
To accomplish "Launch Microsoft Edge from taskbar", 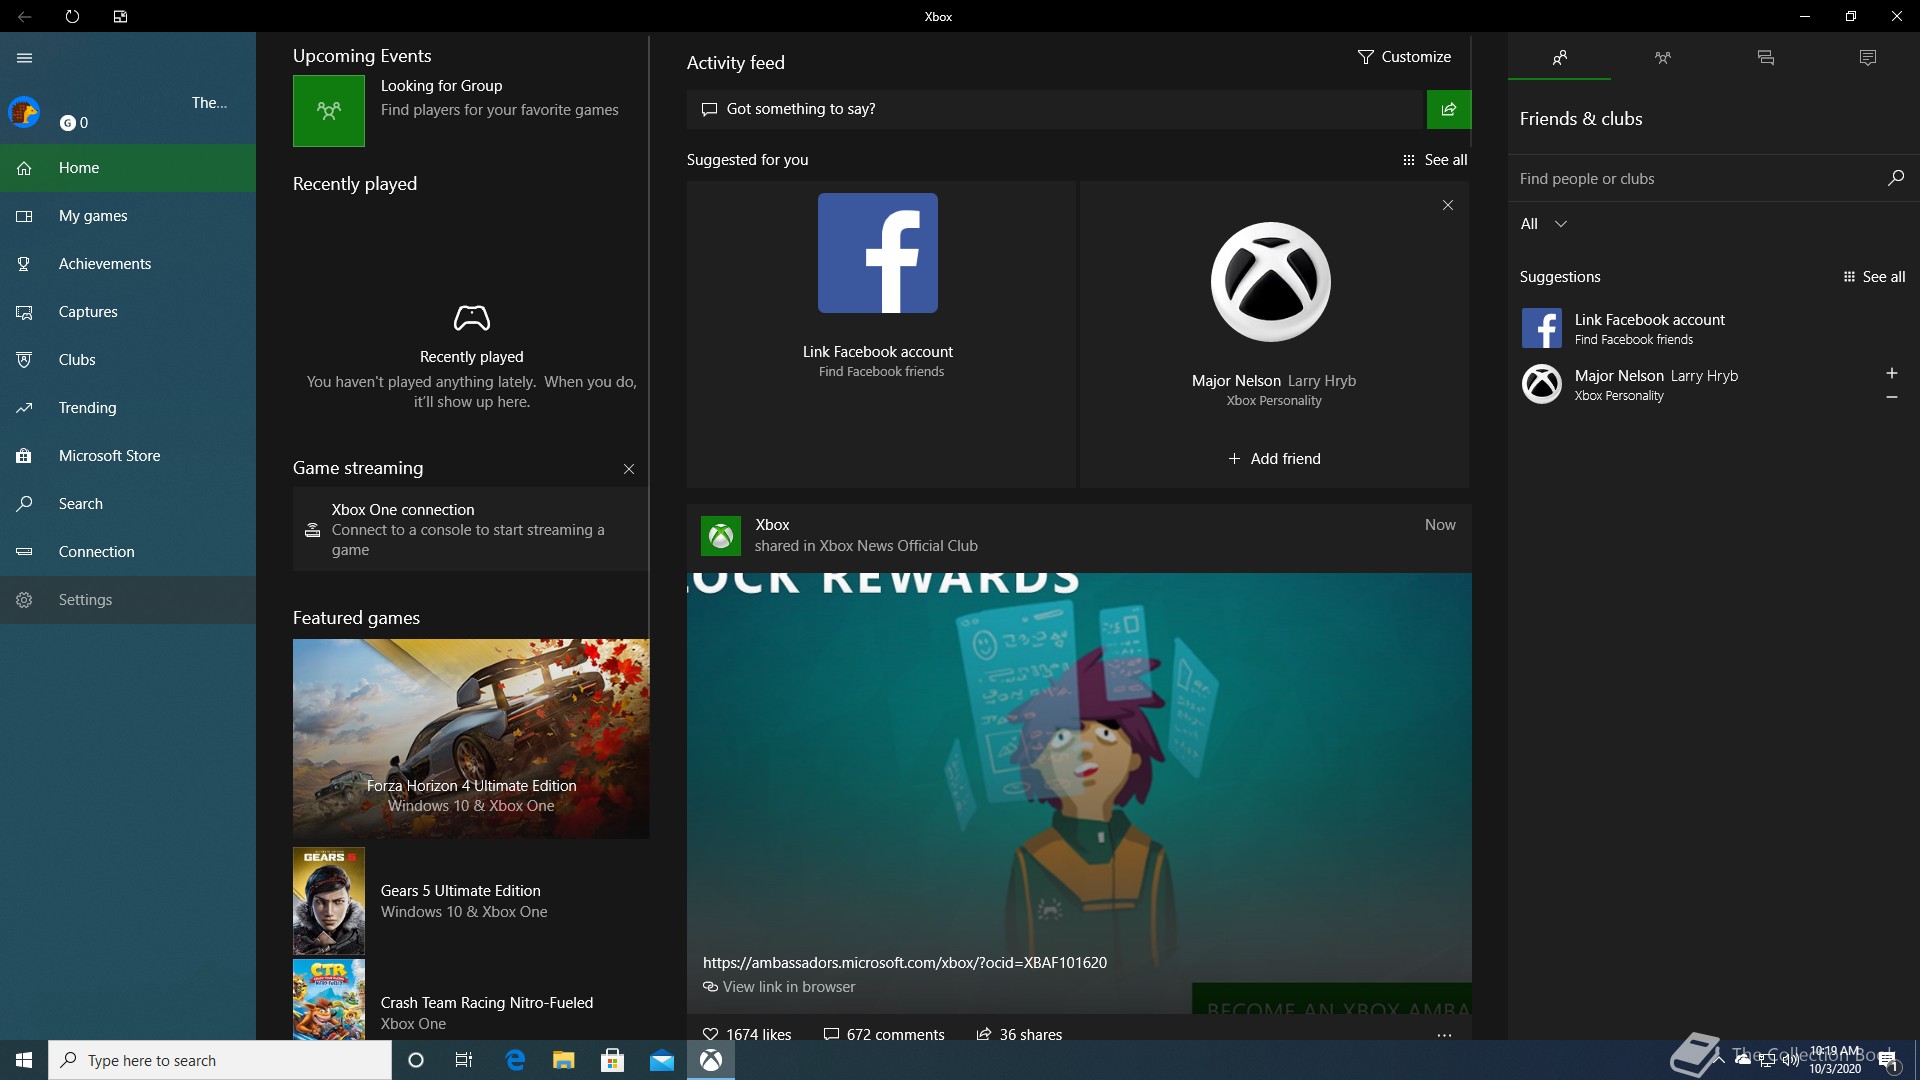I will (x=515, y=1060).
